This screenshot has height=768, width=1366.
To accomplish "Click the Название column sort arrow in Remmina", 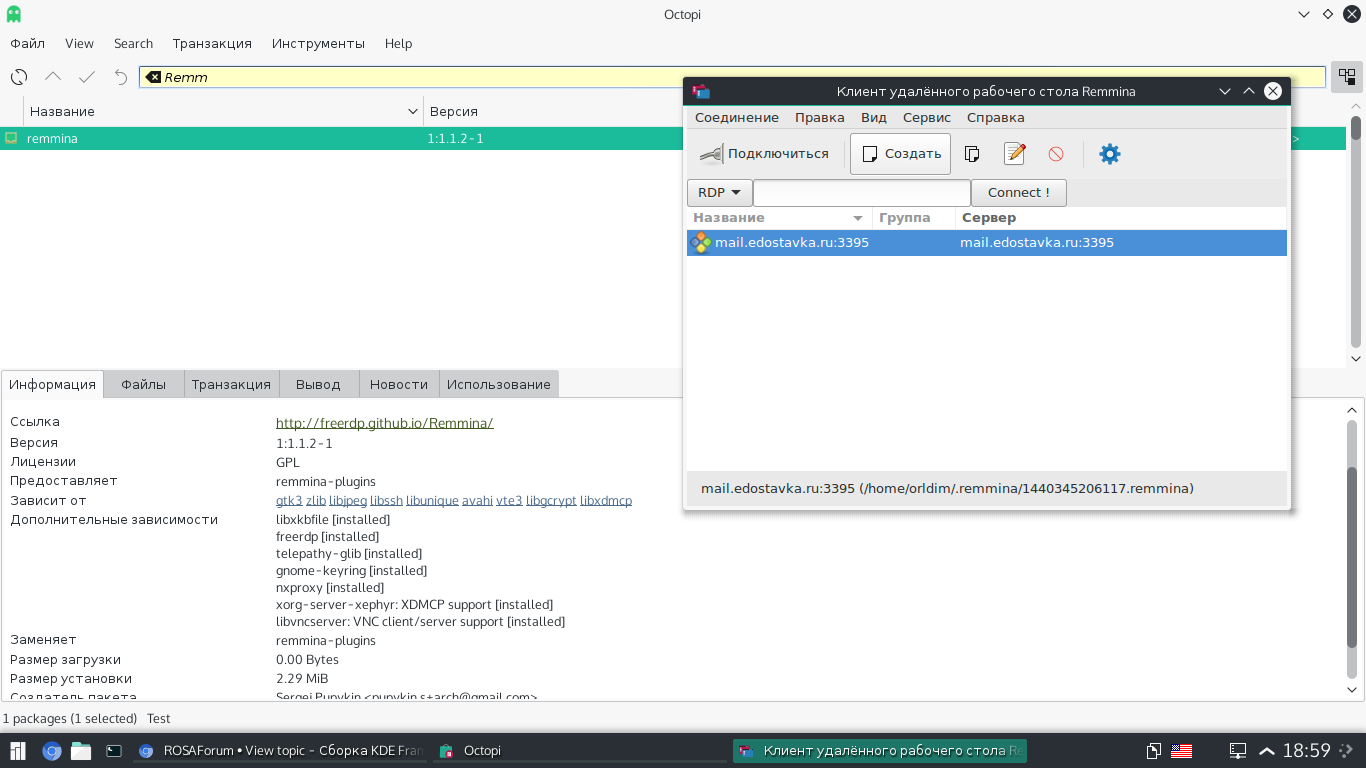I will coord(857,218).
